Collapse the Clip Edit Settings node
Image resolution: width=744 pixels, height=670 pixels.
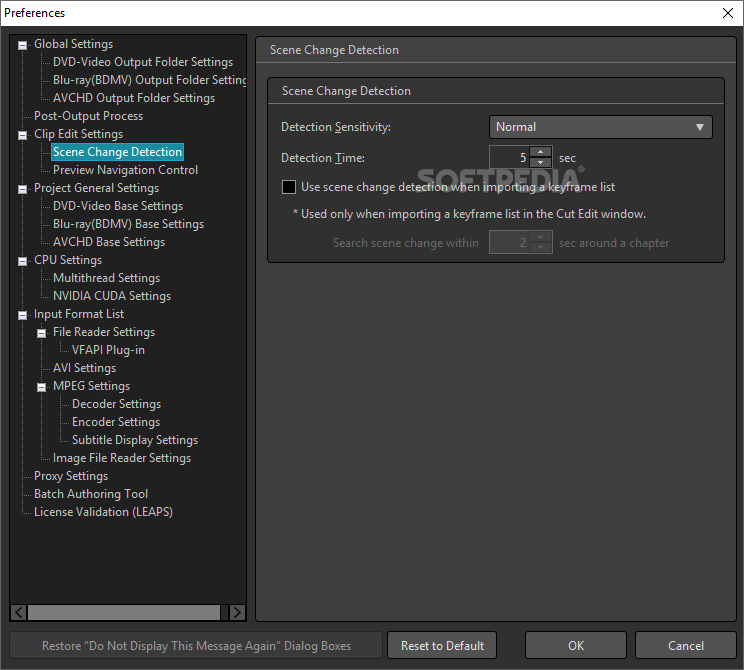click(22, 136)
